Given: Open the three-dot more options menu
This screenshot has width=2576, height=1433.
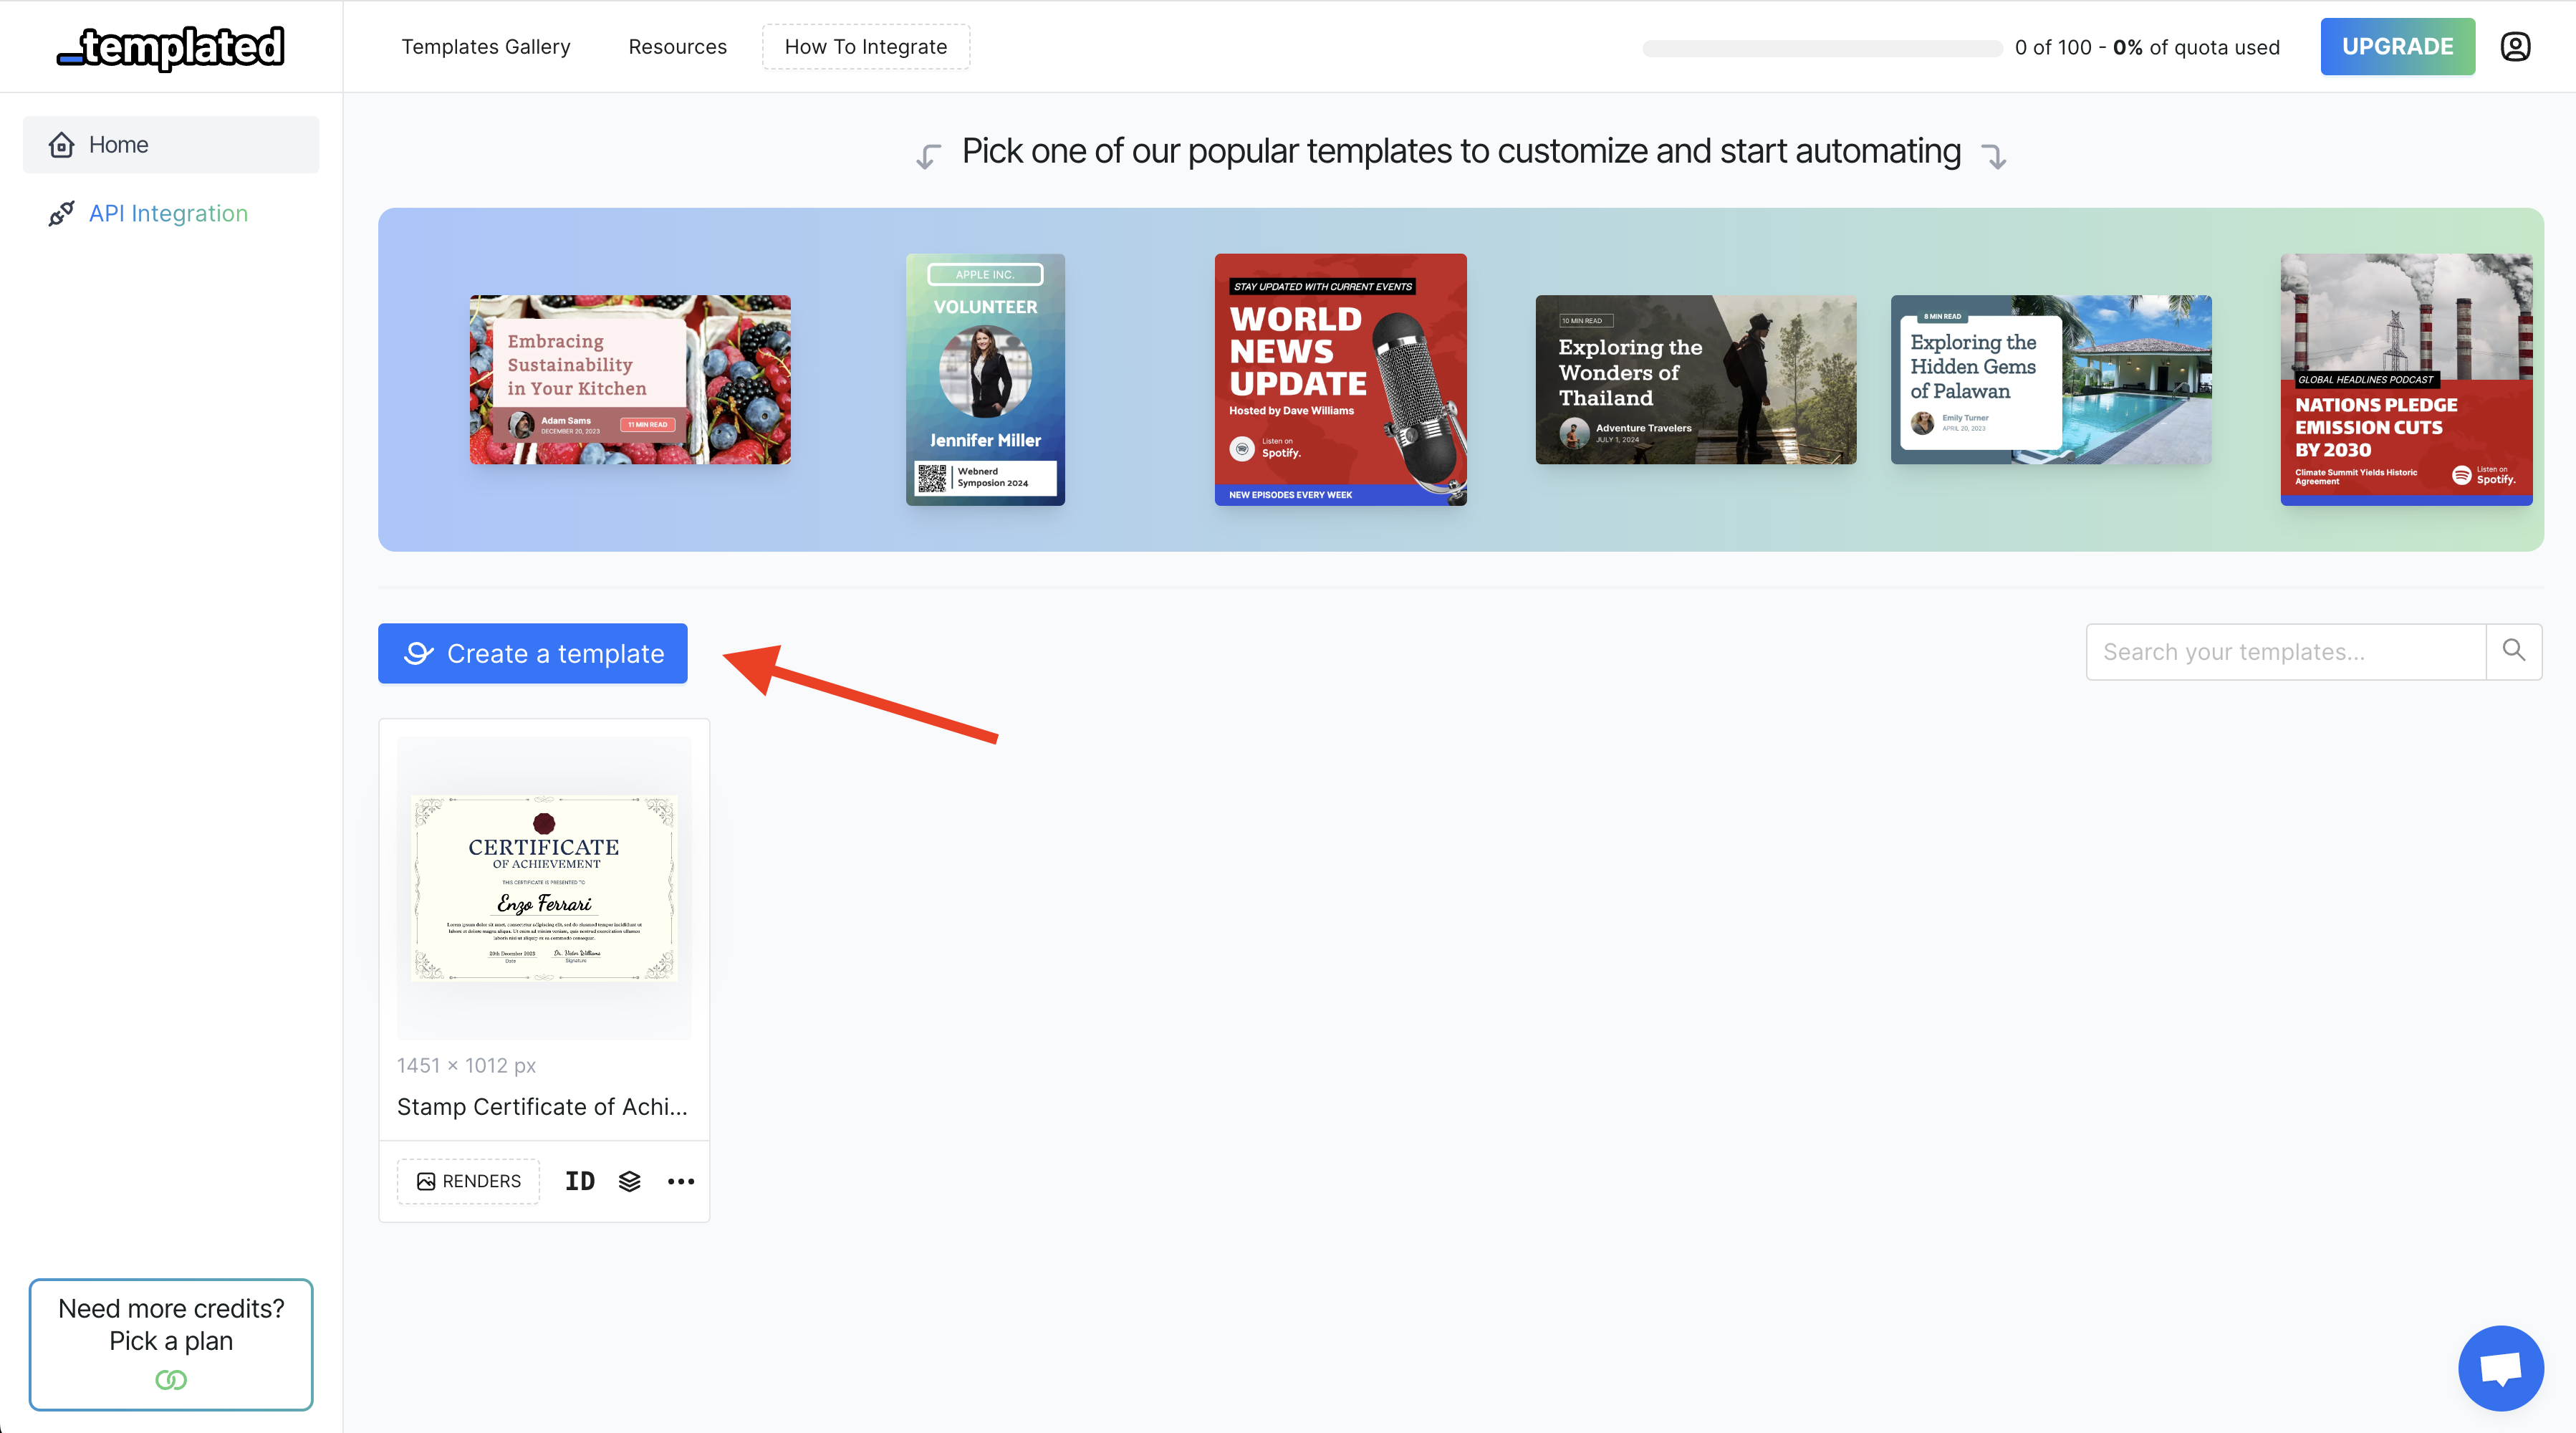Looking at the screenshot, I should point(681,1181).
